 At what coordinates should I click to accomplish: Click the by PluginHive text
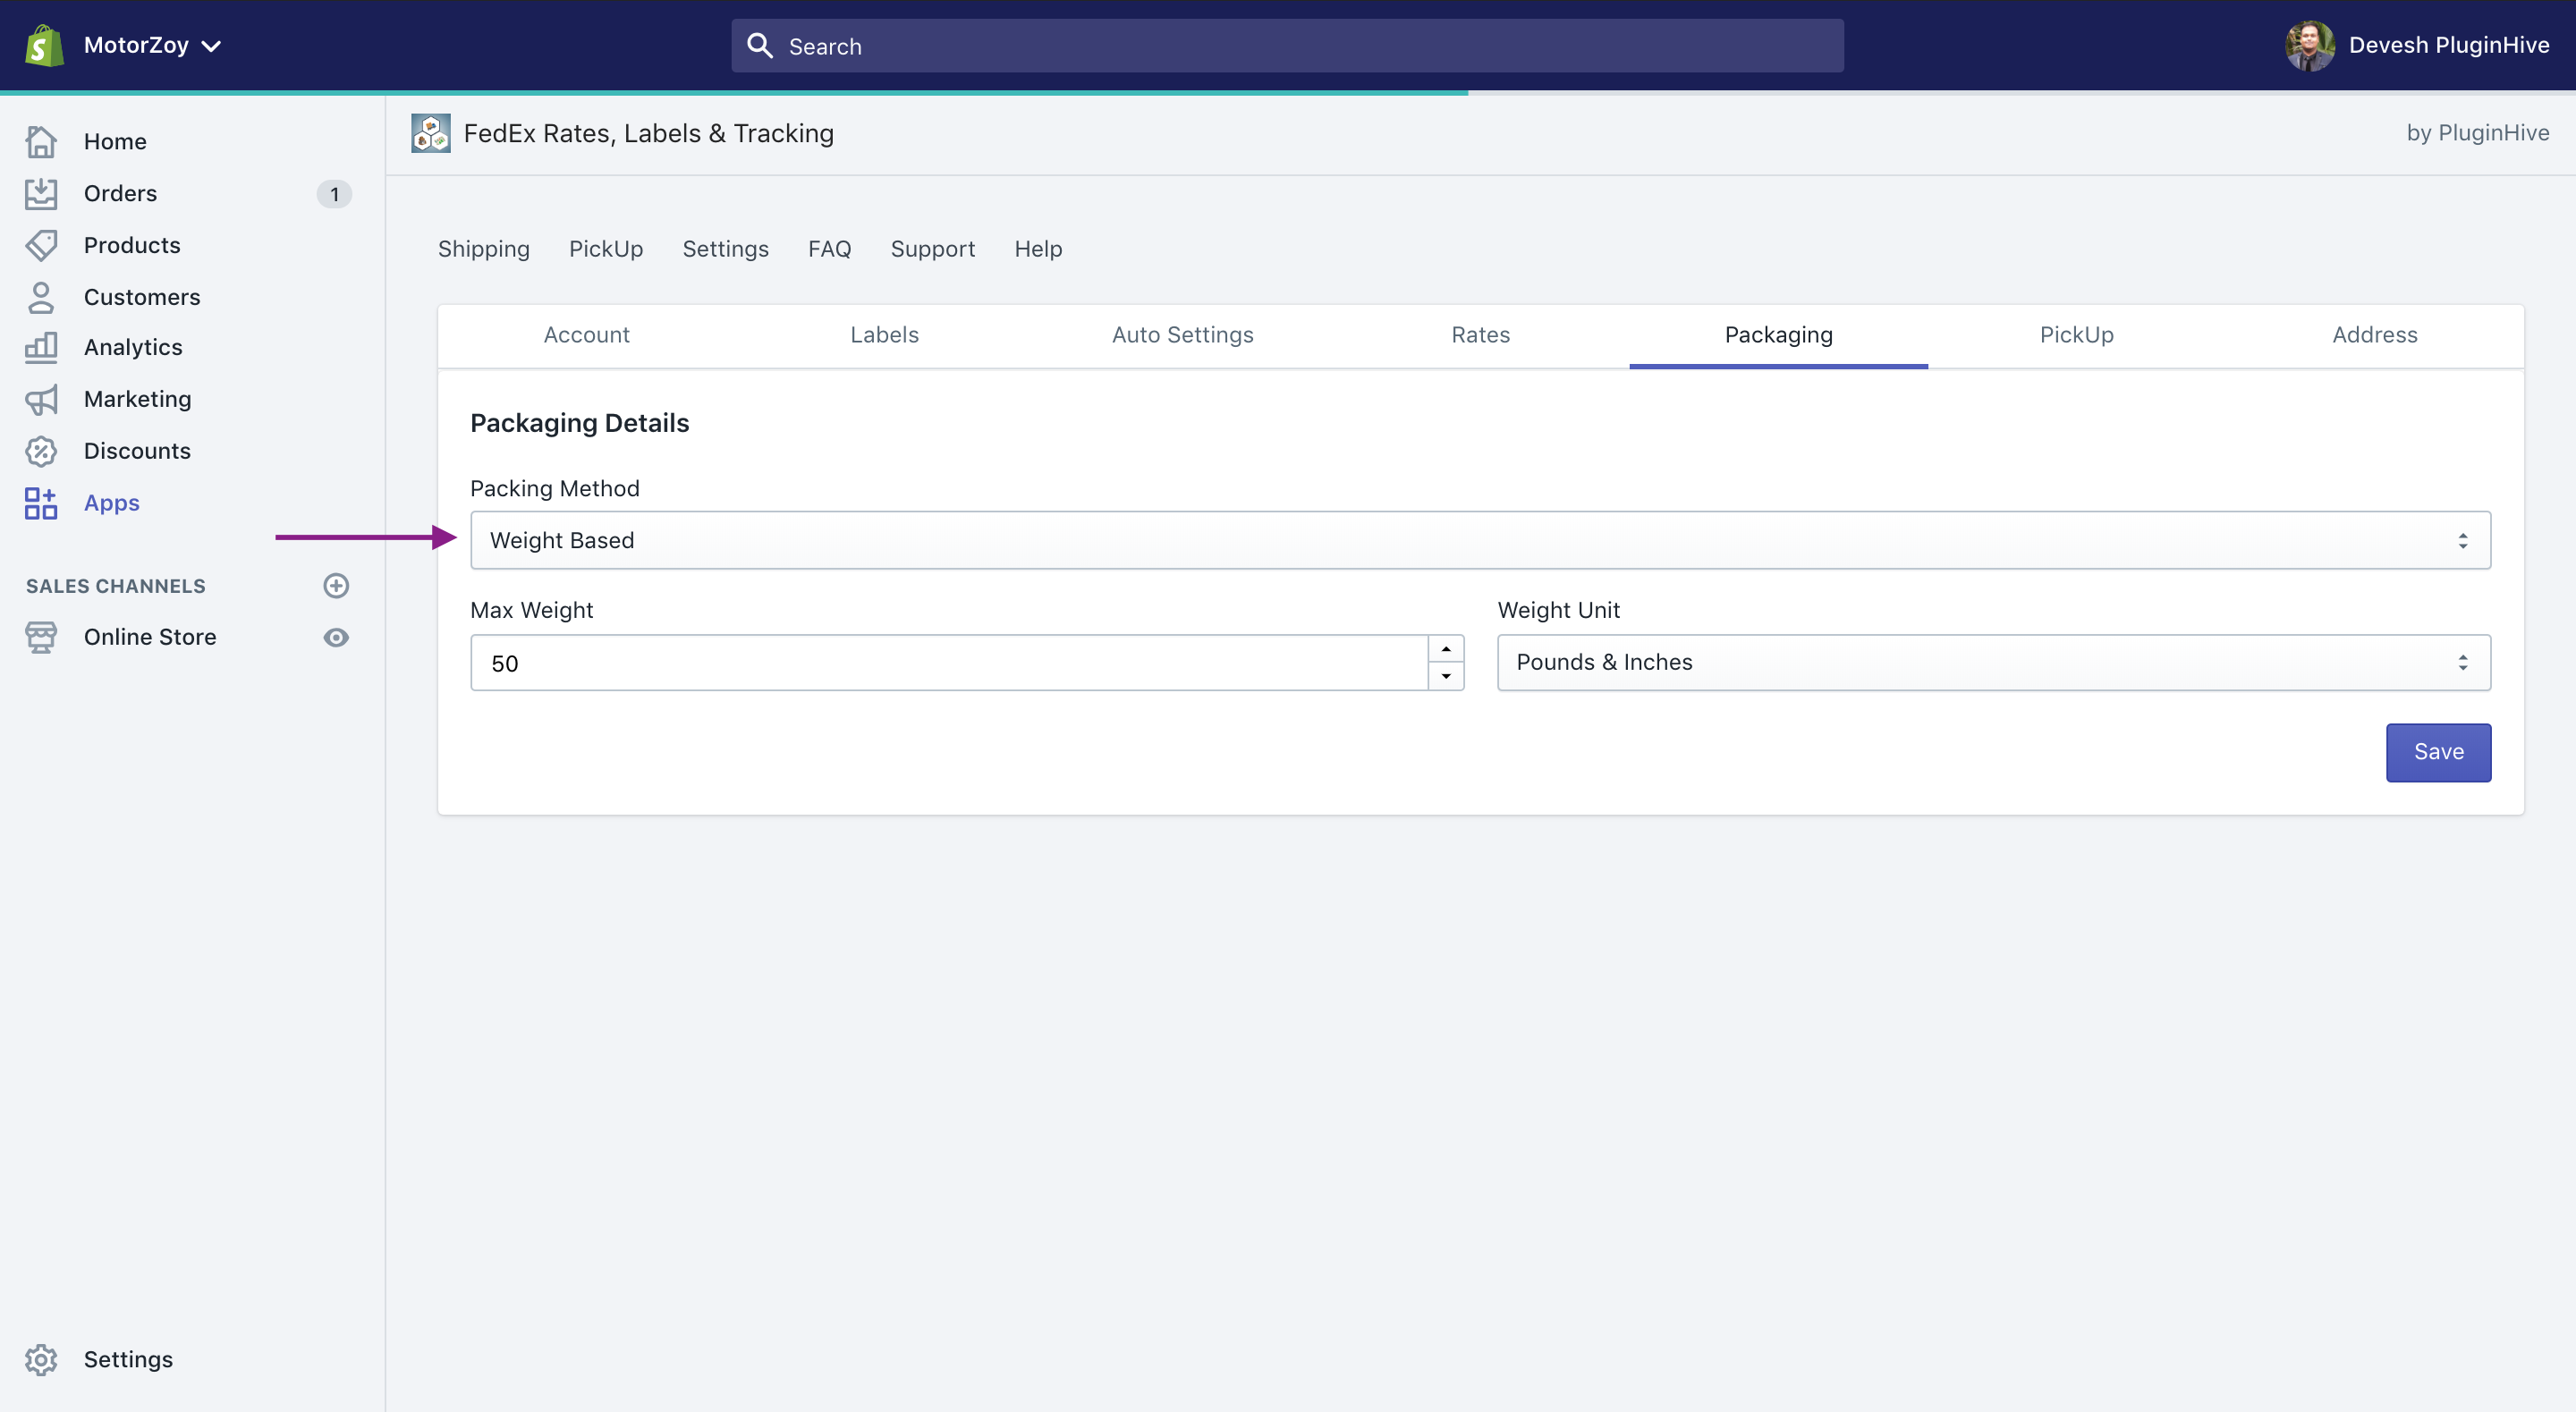(2478, 133)
